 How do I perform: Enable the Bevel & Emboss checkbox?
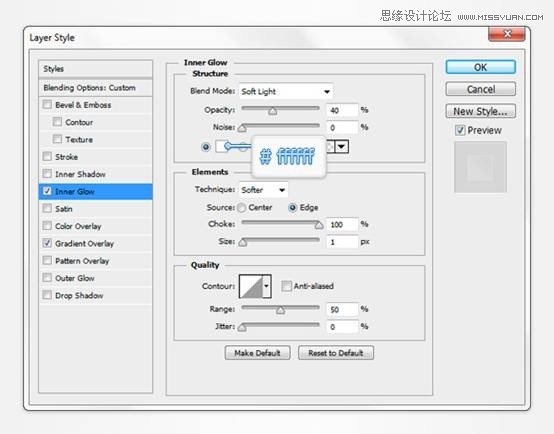(x=47, y=105)
